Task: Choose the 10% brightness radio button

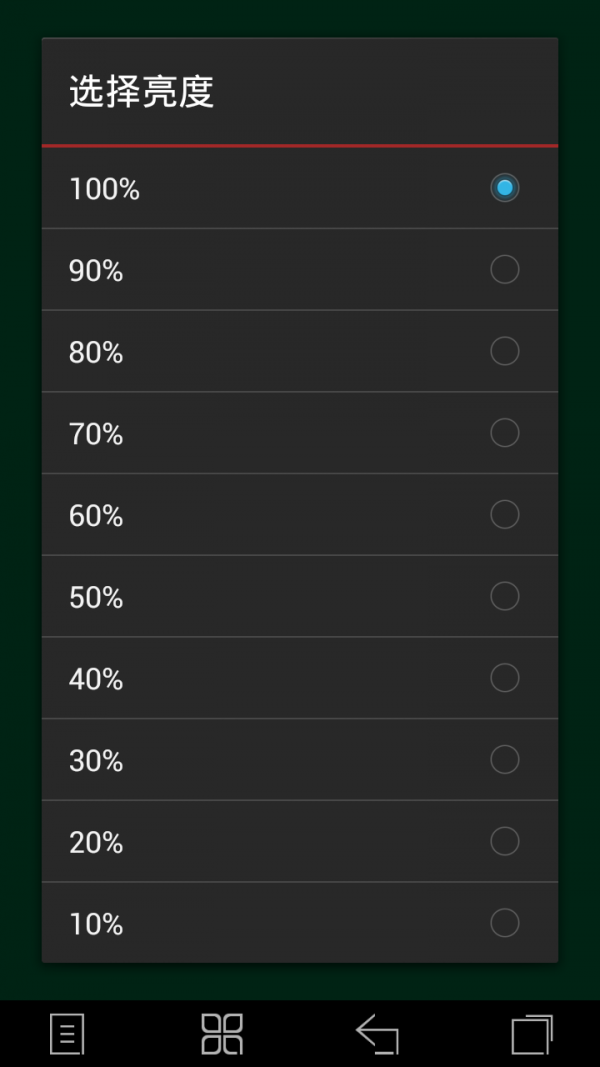Action: (504, 923)
